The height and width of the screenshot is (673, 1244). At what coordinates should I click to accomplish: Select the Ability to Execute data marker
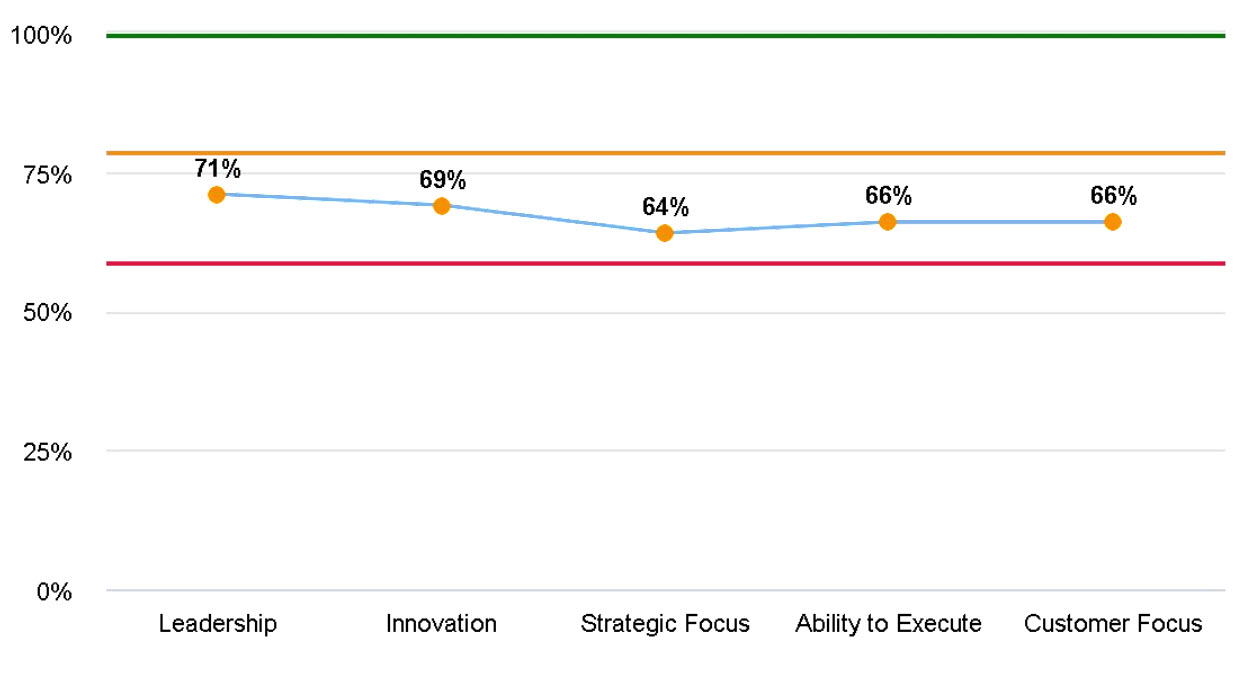point(887,221)
